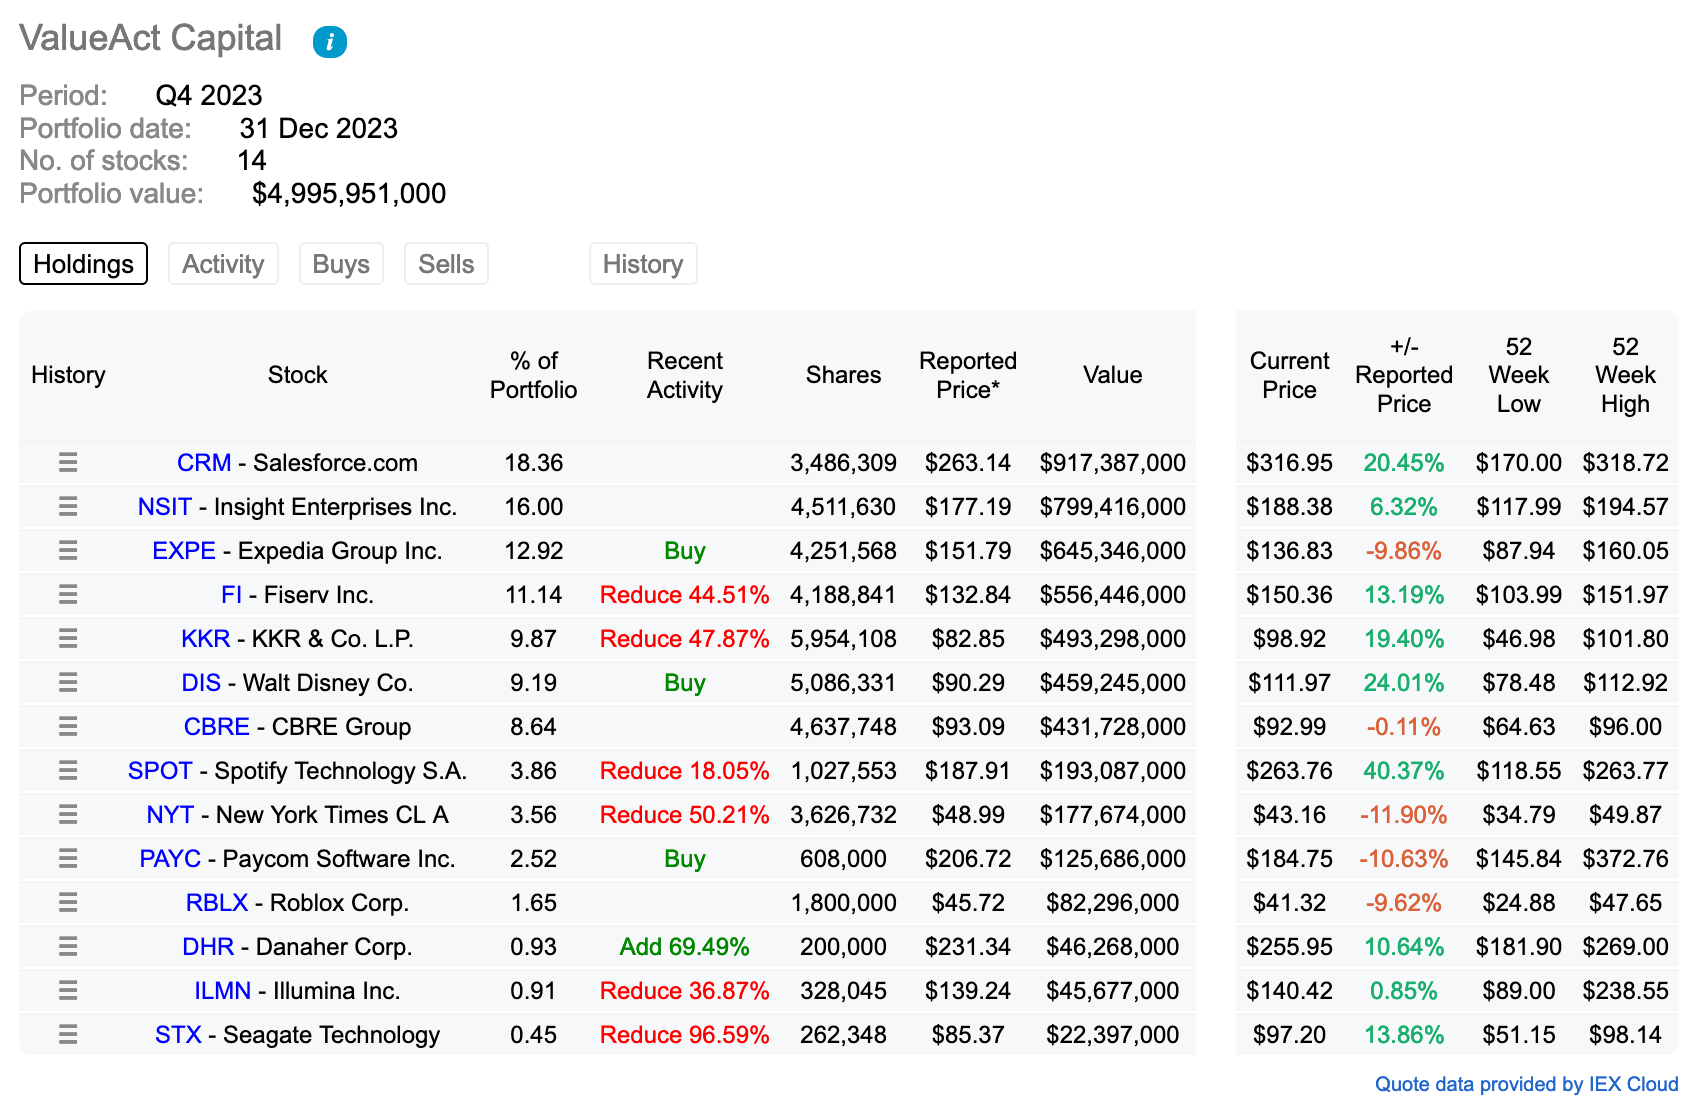Viewport: 1704px width, 1112px height.
Task: Click the 'ValueAct Capital' page title
Action: (x=151, y=38)
